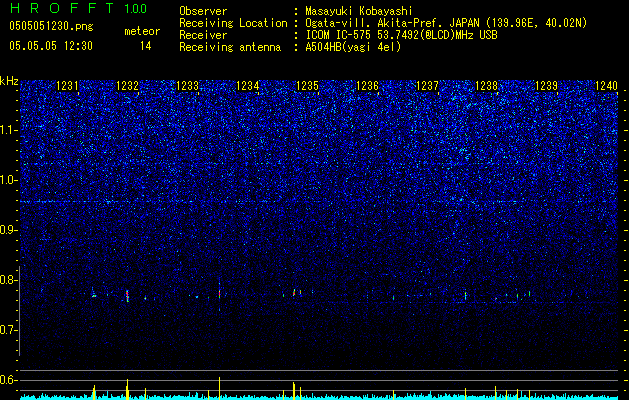Click the Receiving Location label
This screenshot has height=400, width=629.
pos(233,23)
